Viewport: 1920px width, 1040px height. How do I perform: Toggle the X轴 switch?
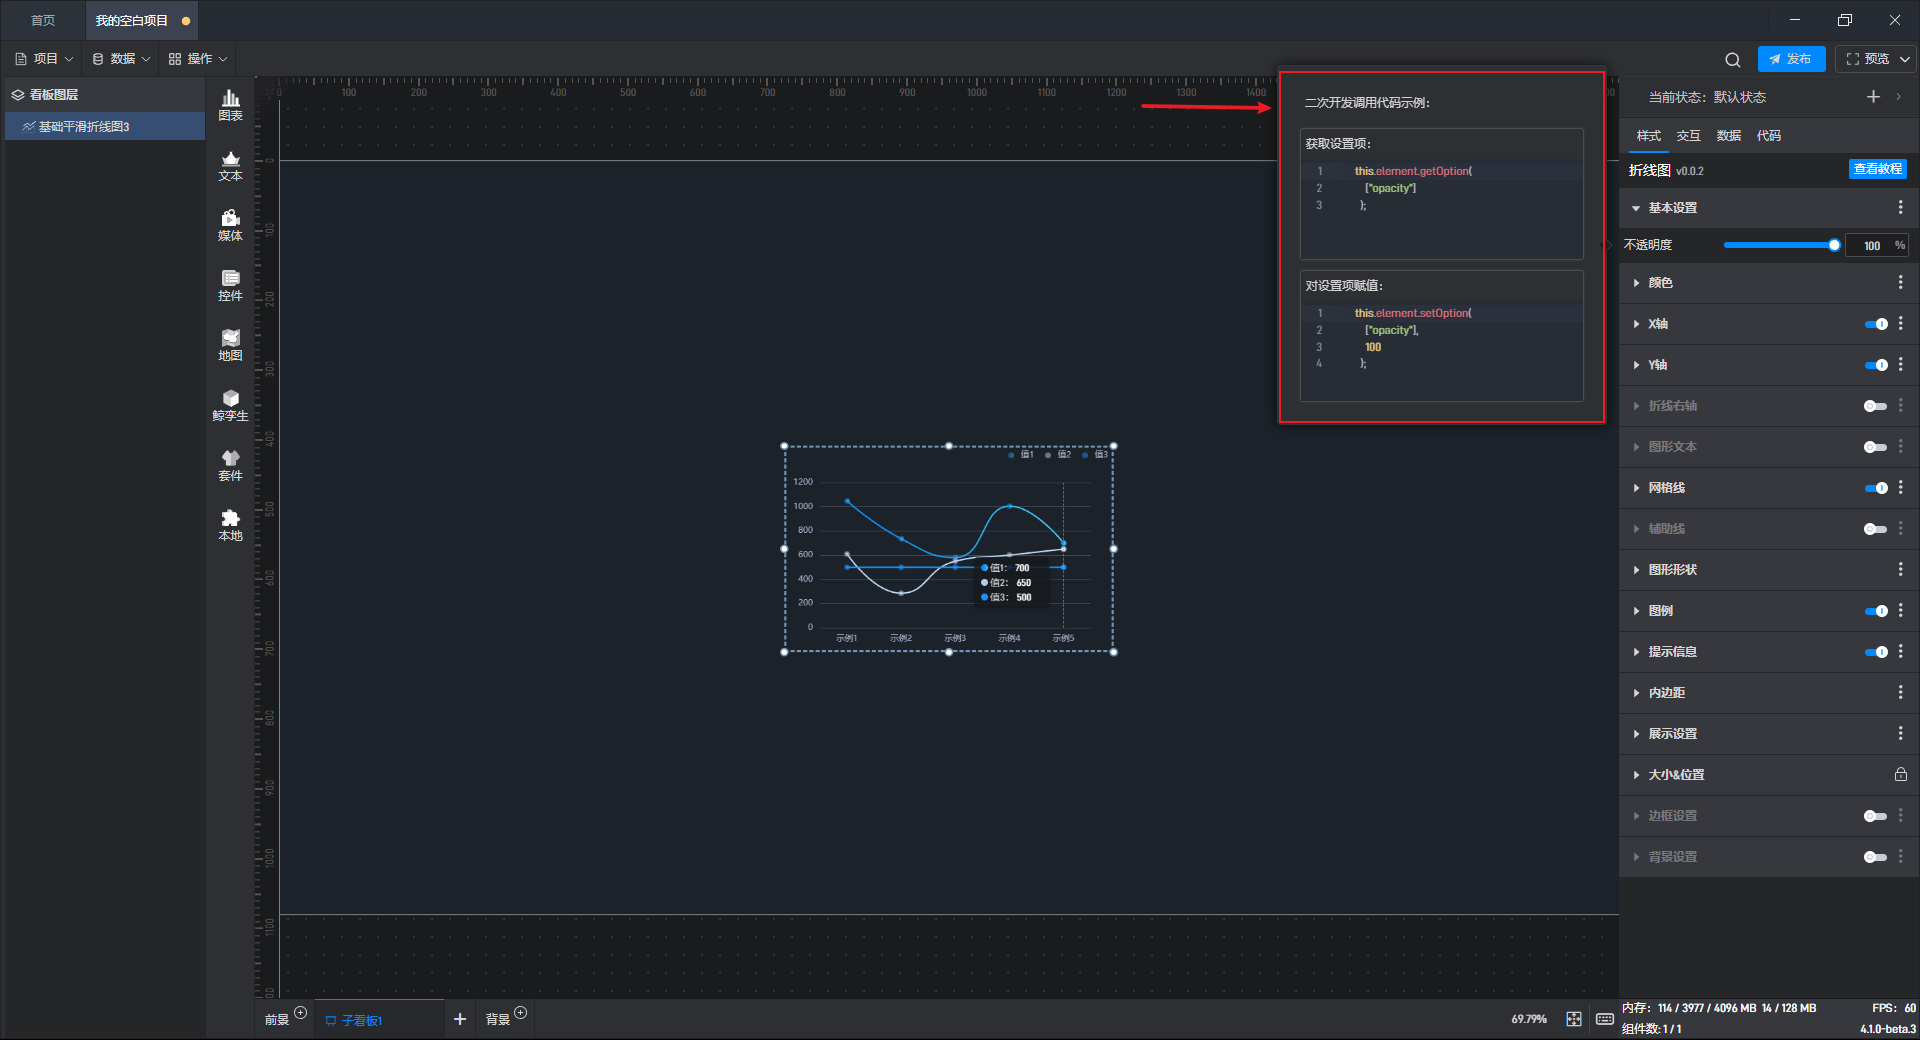1876,324
